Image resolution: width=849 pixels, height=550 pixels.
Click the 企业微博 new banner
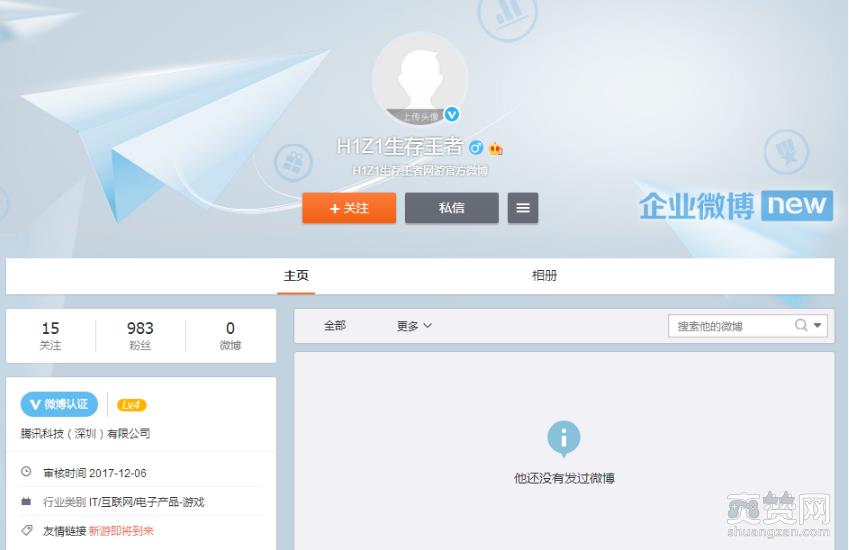(x=736, y=206)
